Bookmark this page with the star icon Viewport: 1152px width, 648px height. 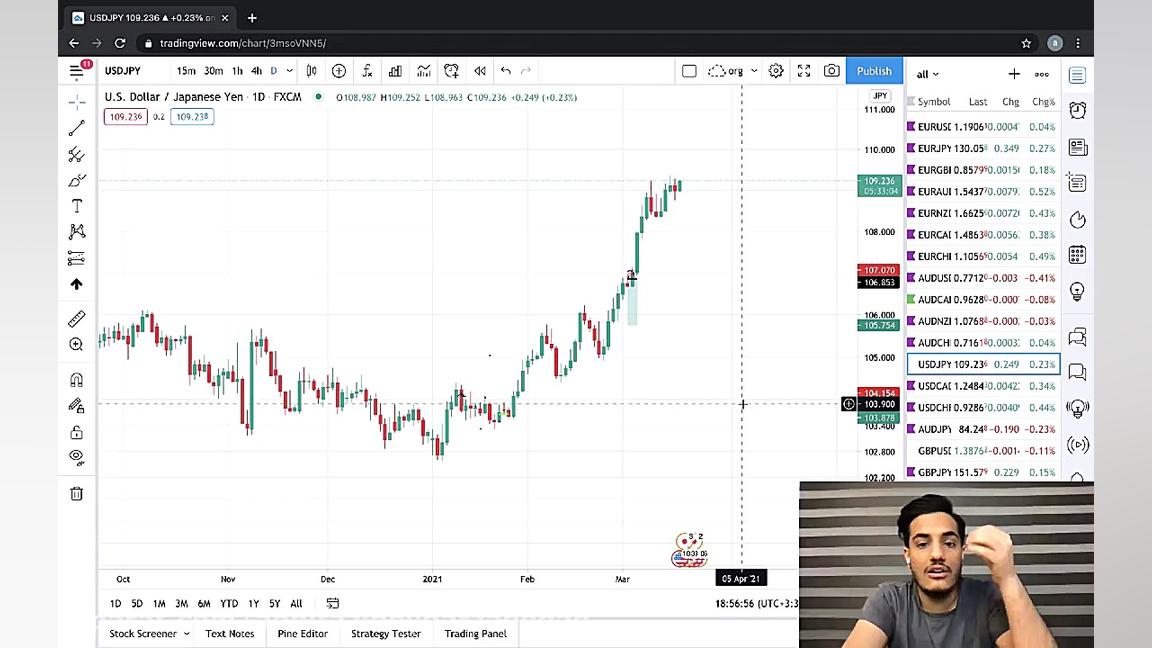point(1026,43)
